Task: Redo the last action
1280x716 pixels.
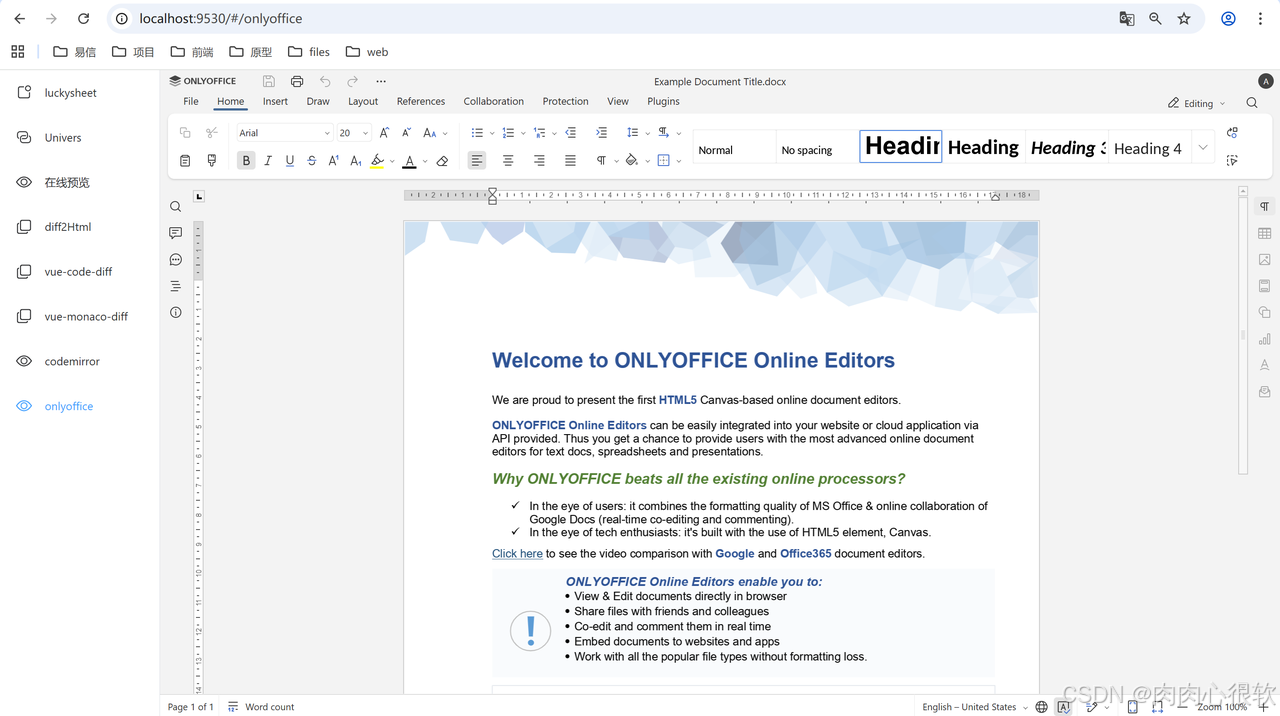Action: tap(352, 81)
